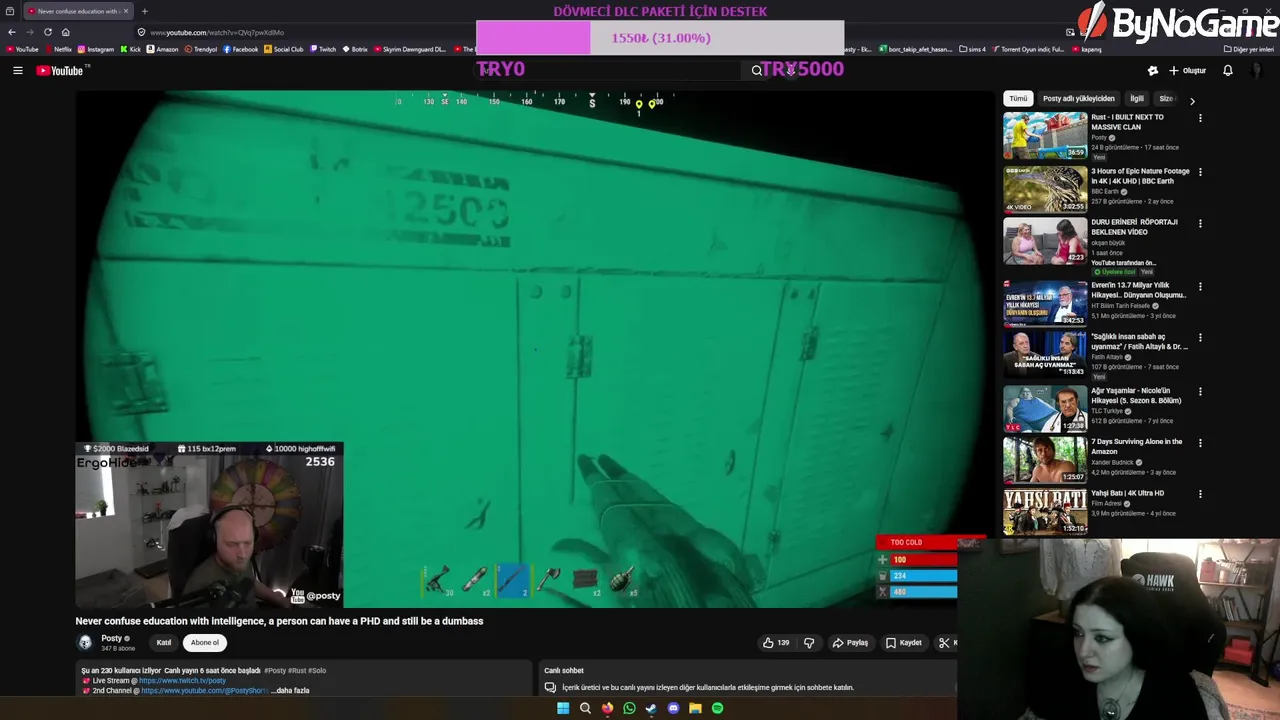Open Yahşi Batı 4K Ultra HD video

(1128, 493)
